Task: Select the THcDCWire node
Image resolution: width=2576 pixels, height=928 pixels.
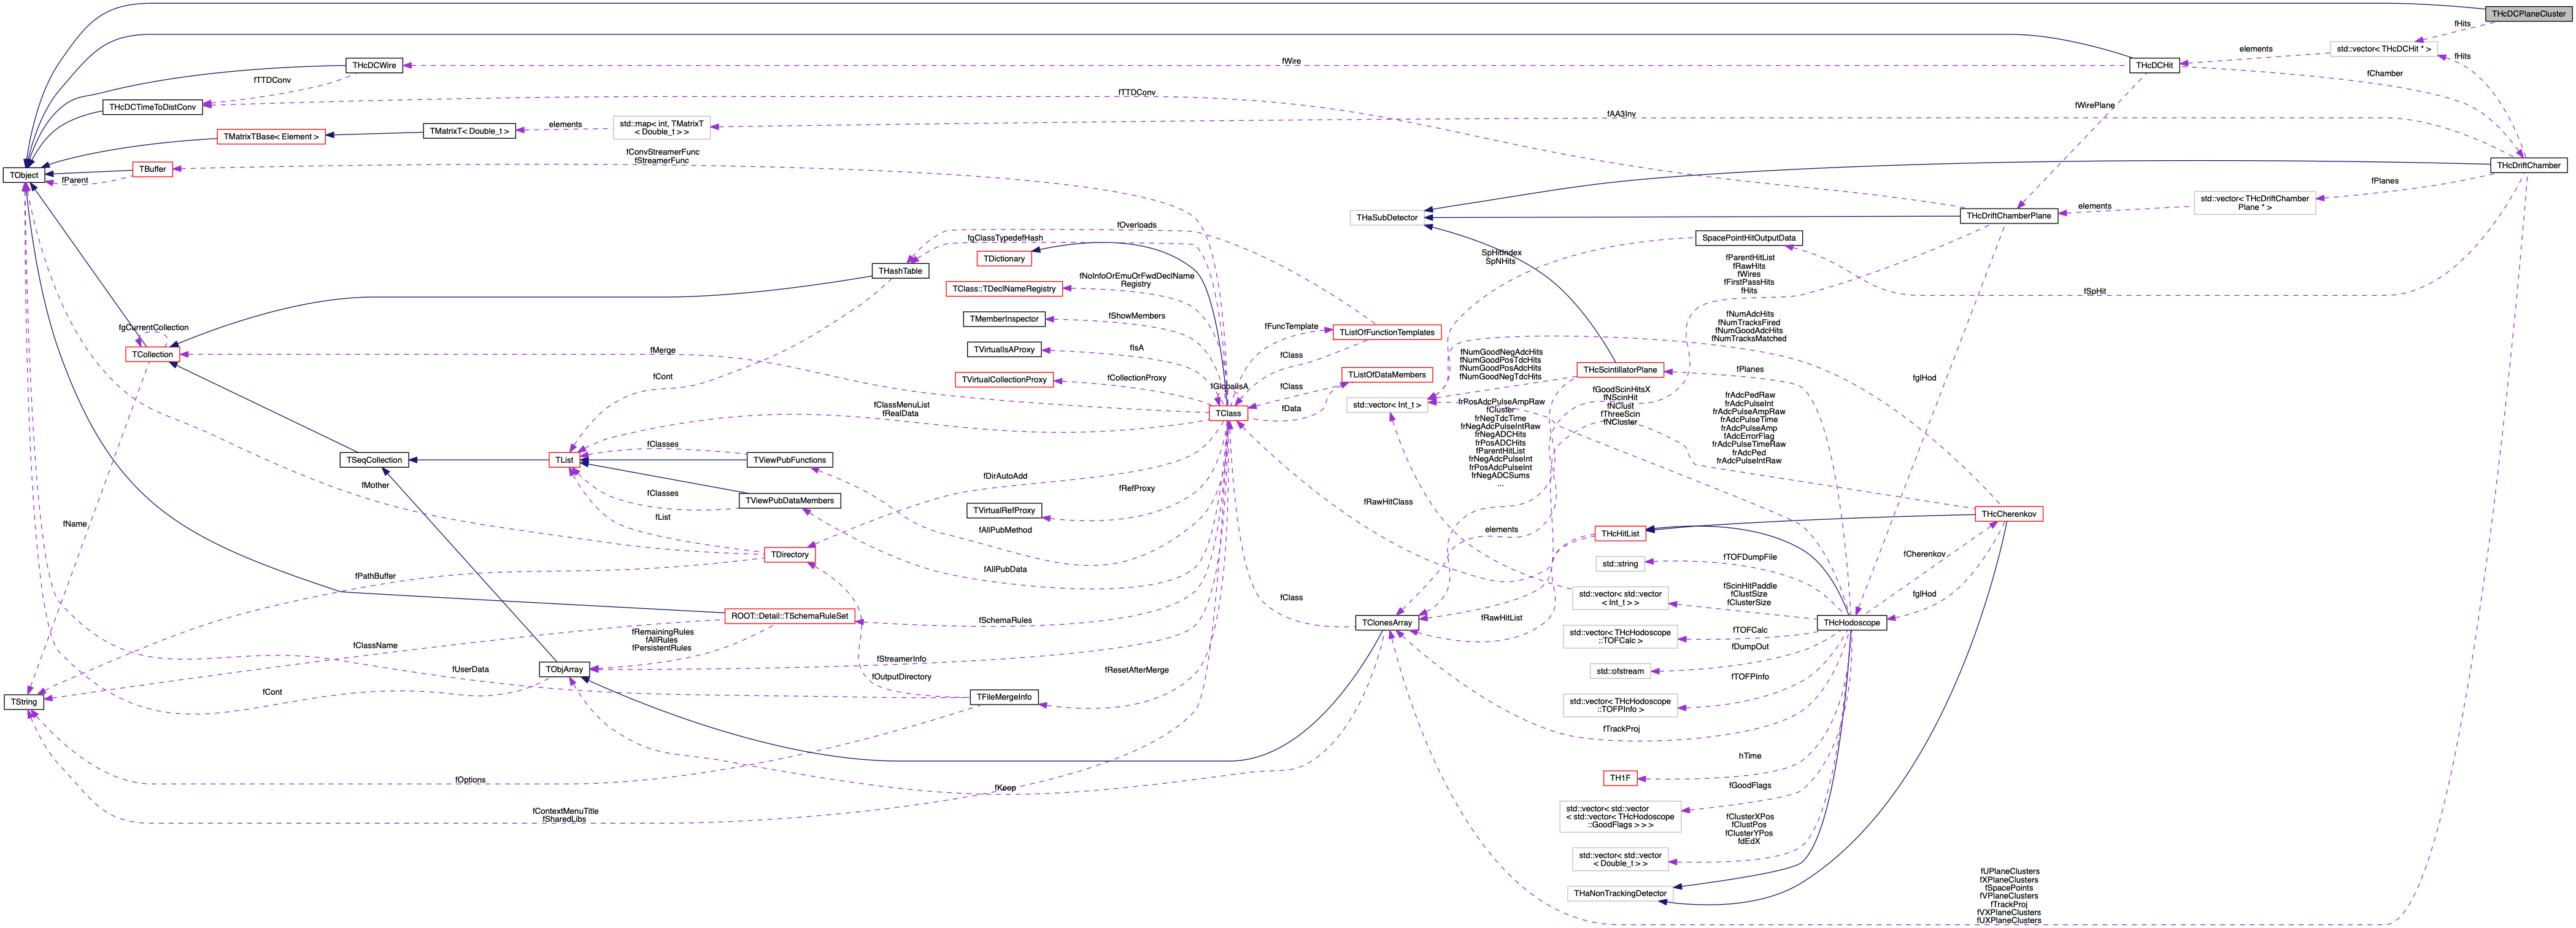Action: (374, 65)
